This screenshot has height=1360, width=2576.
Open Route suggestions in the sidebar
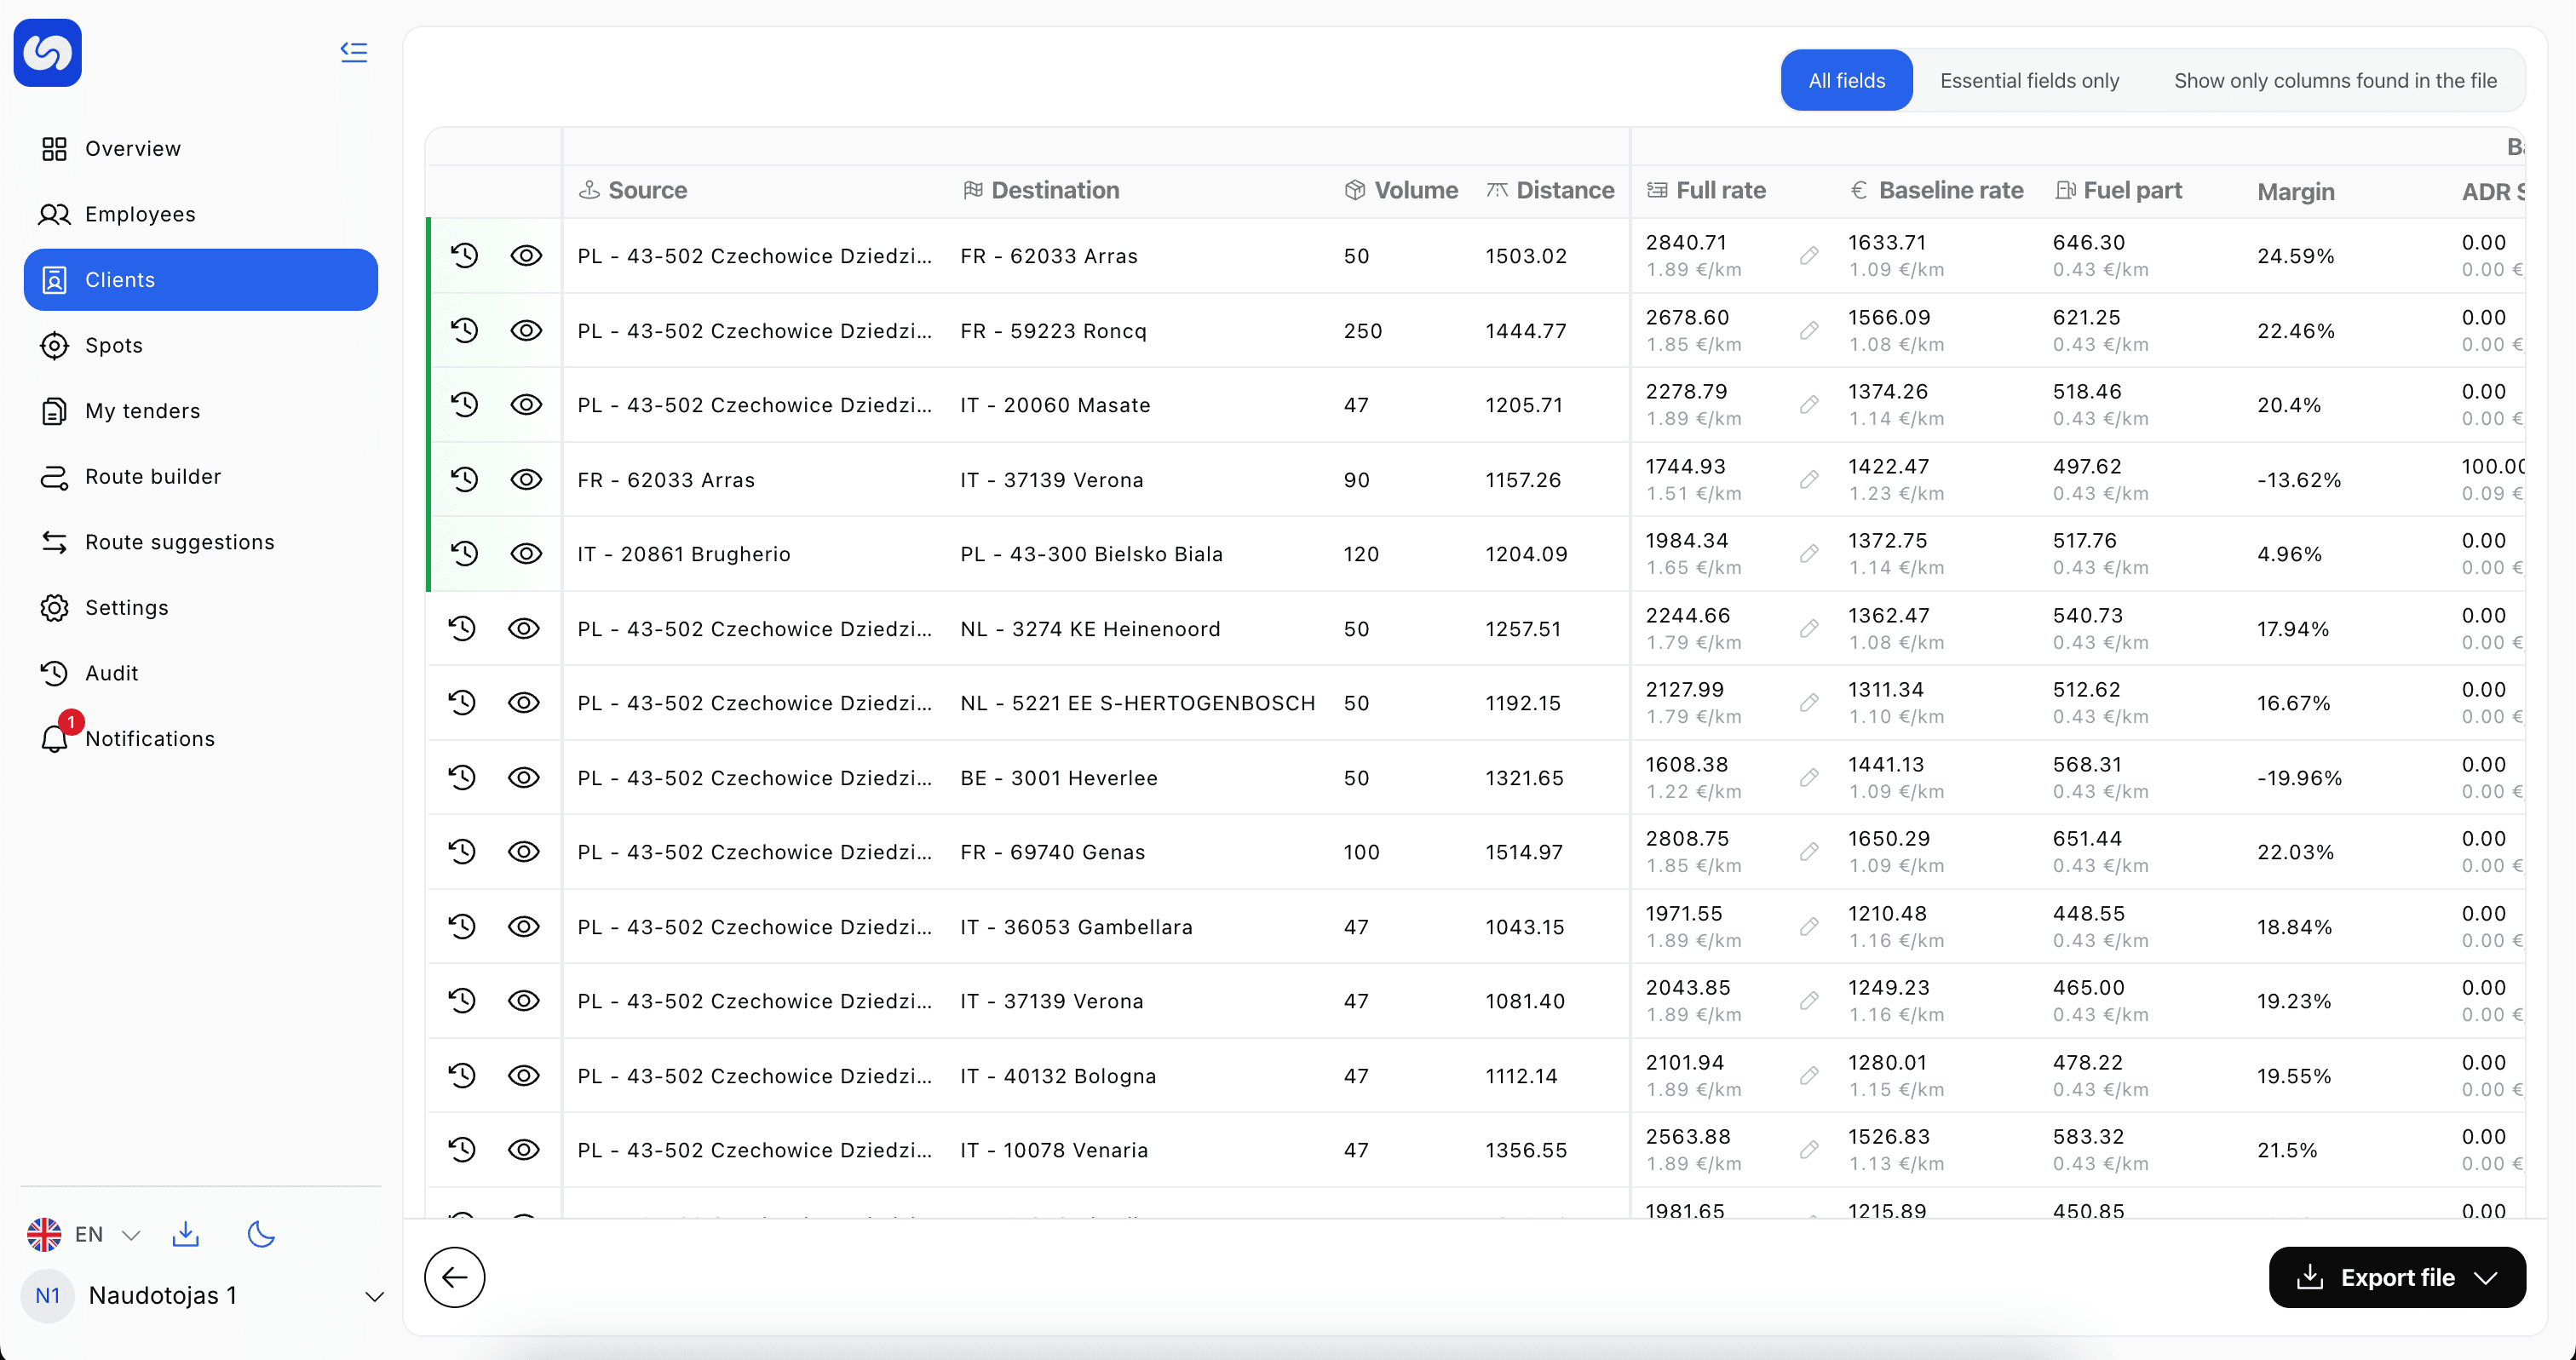201,542
